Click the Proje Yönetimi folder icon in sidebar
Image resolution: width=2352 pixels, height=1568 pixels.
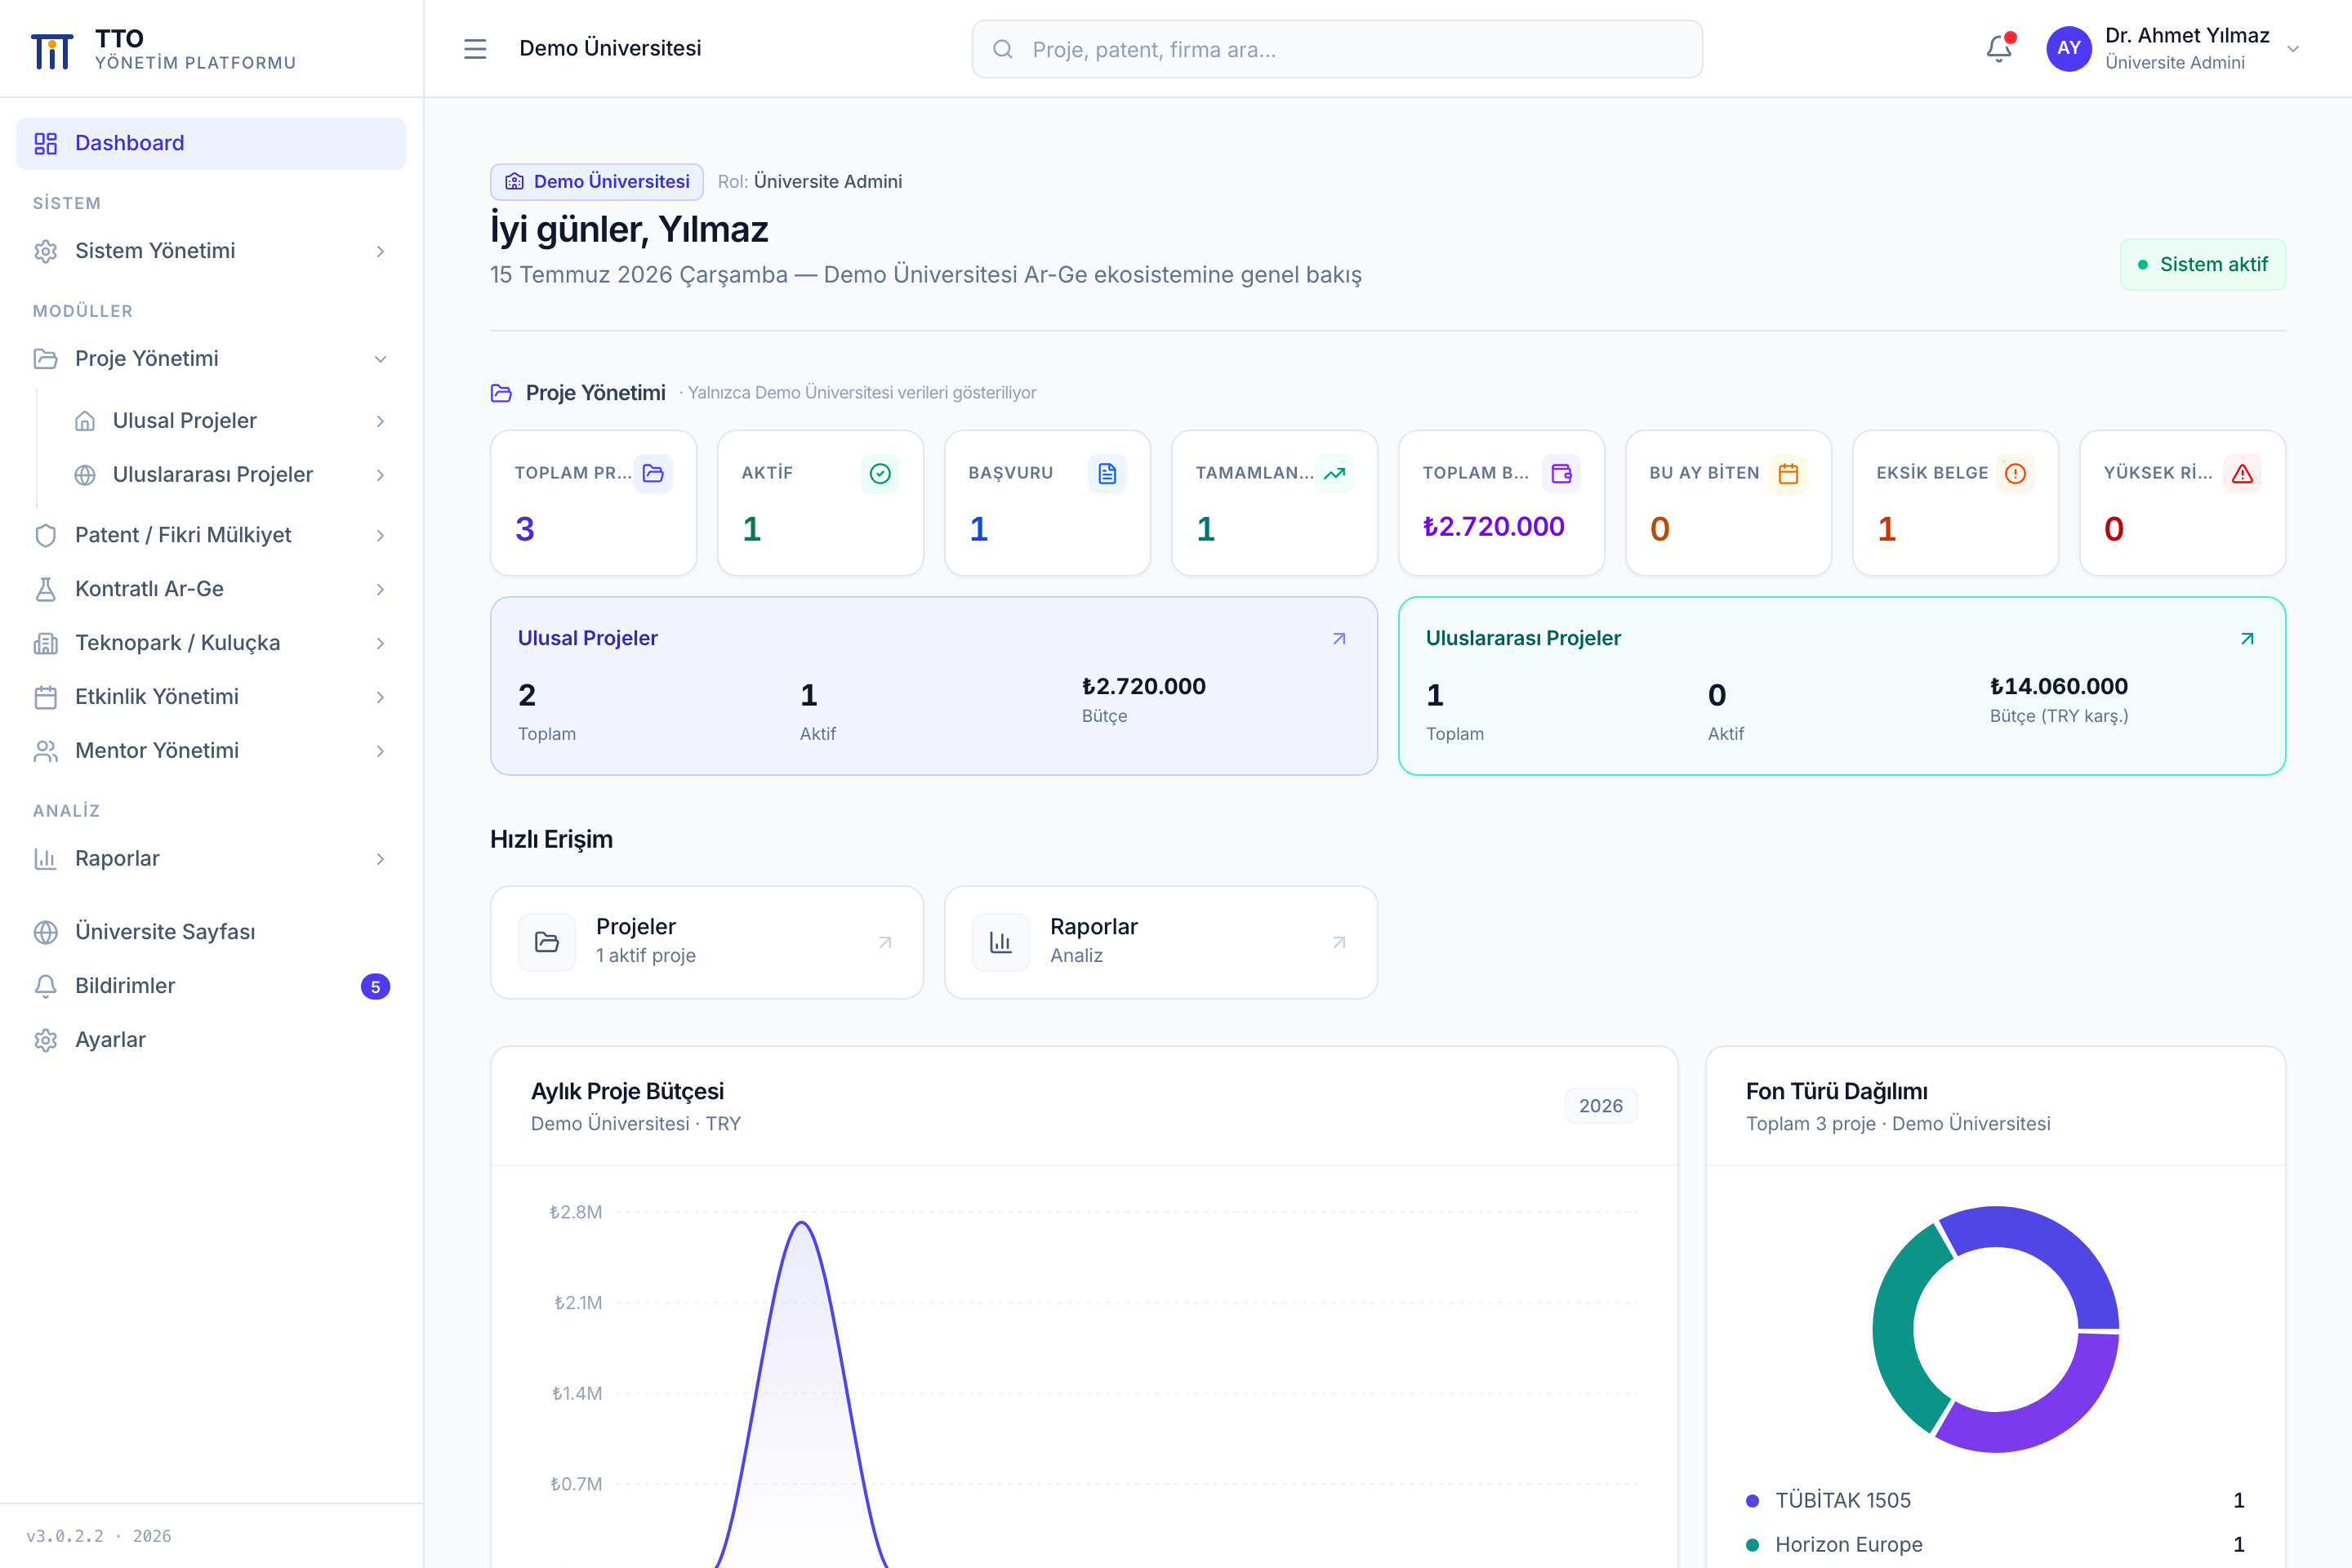[46, 359]
